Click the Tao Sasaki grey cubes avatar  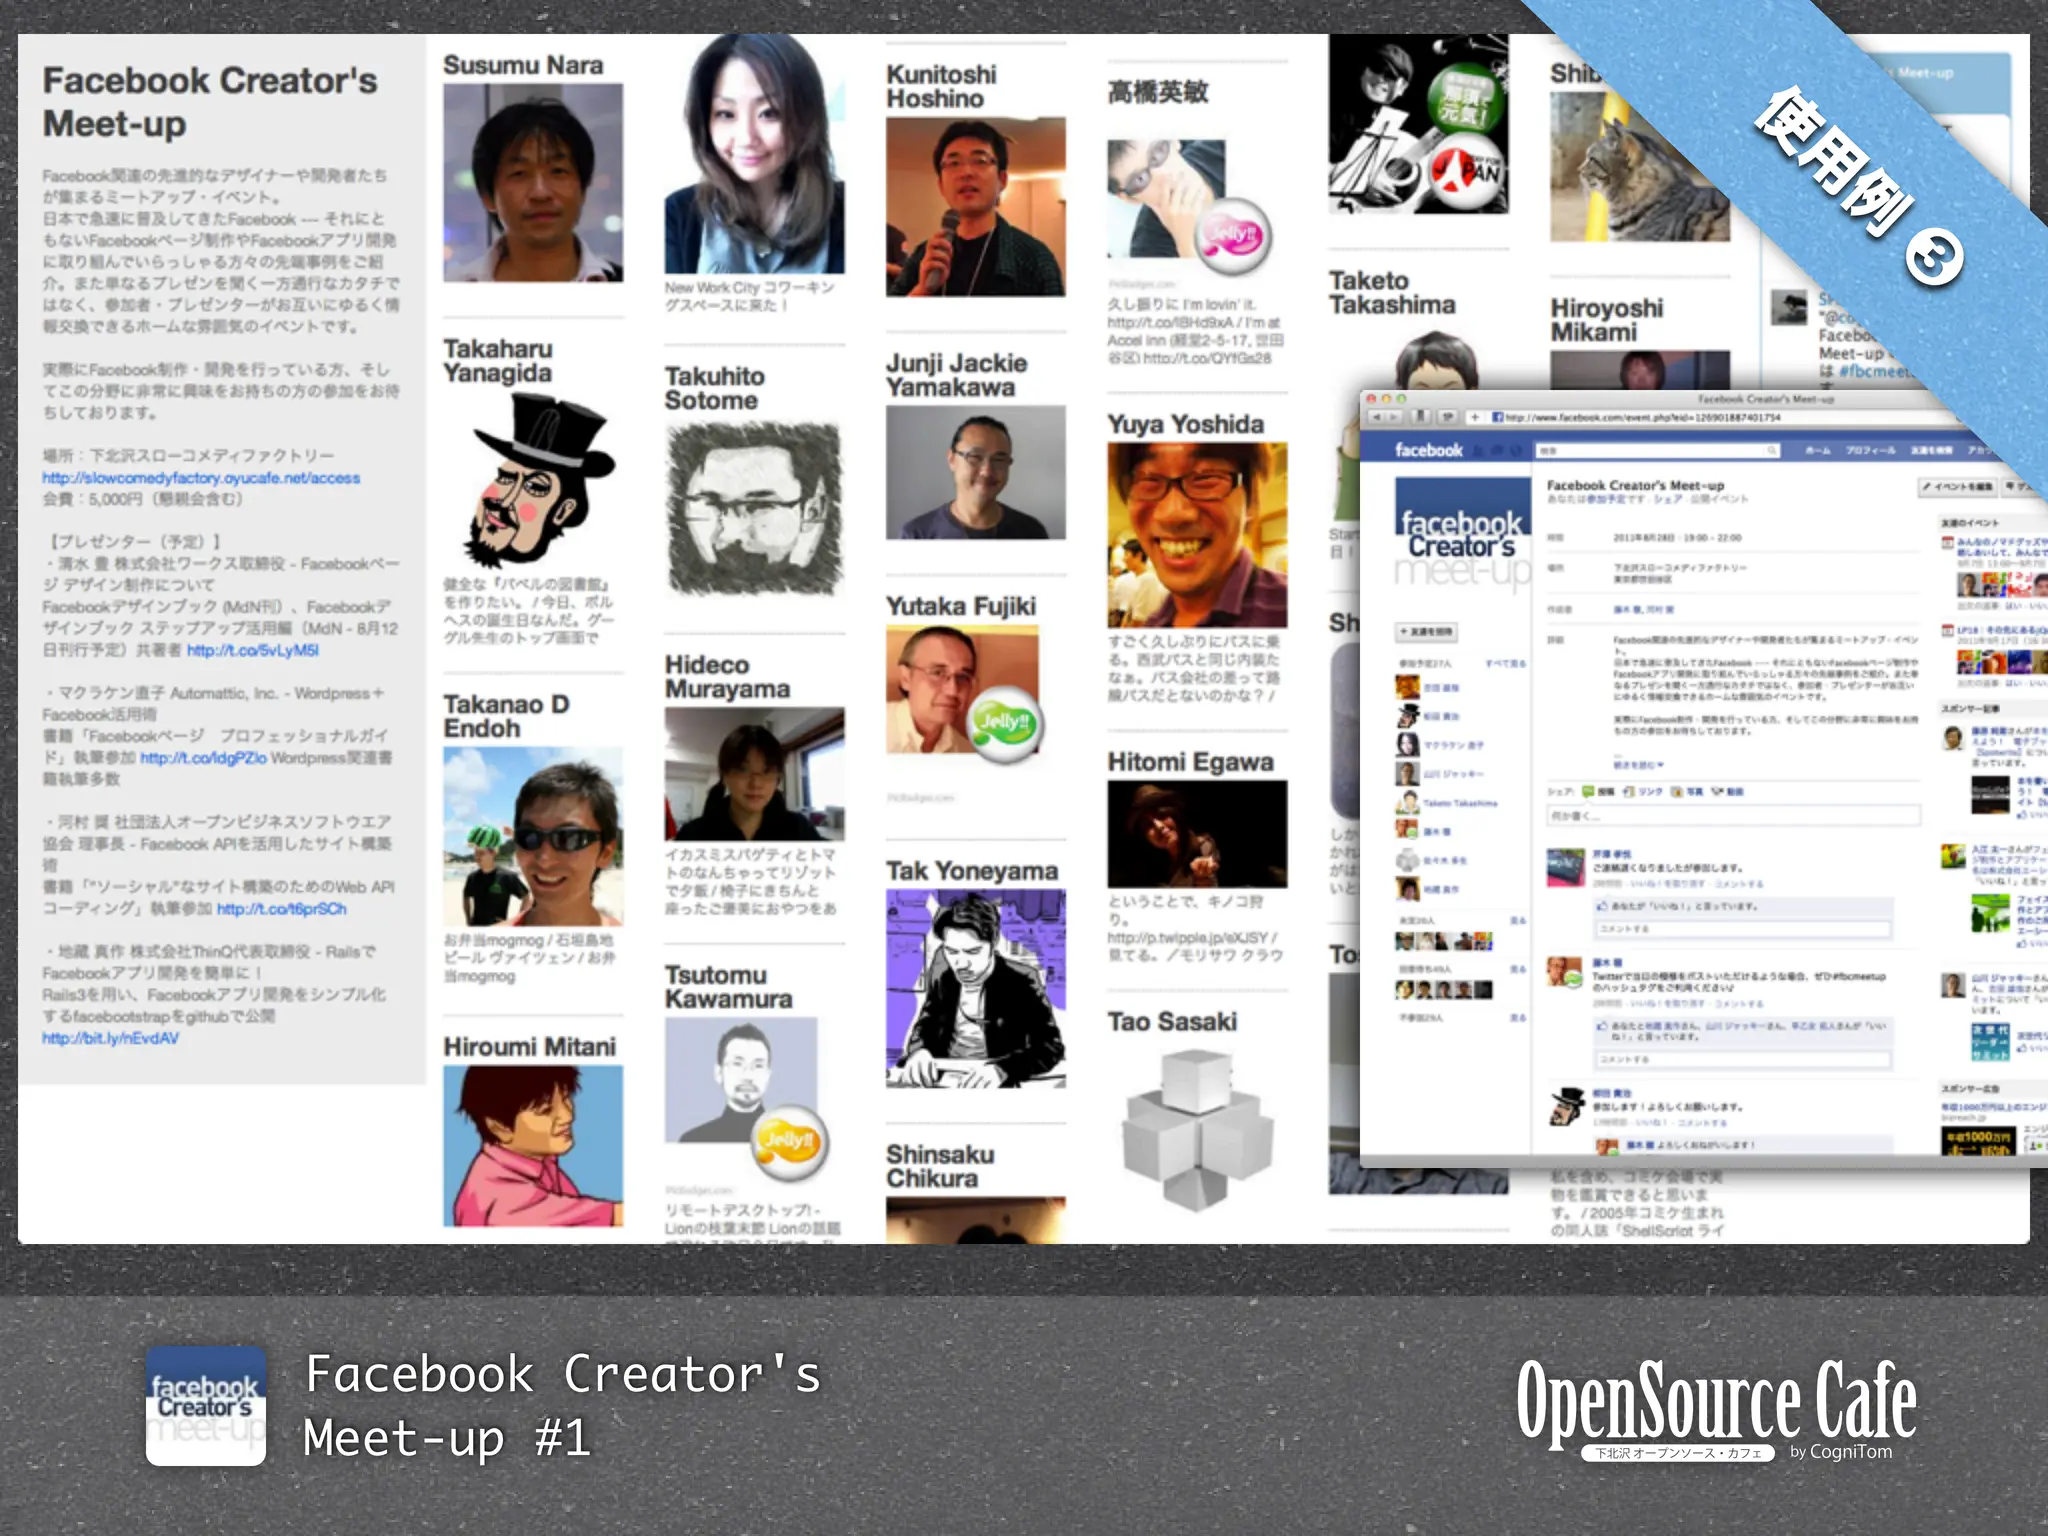click(1197, 1130)
